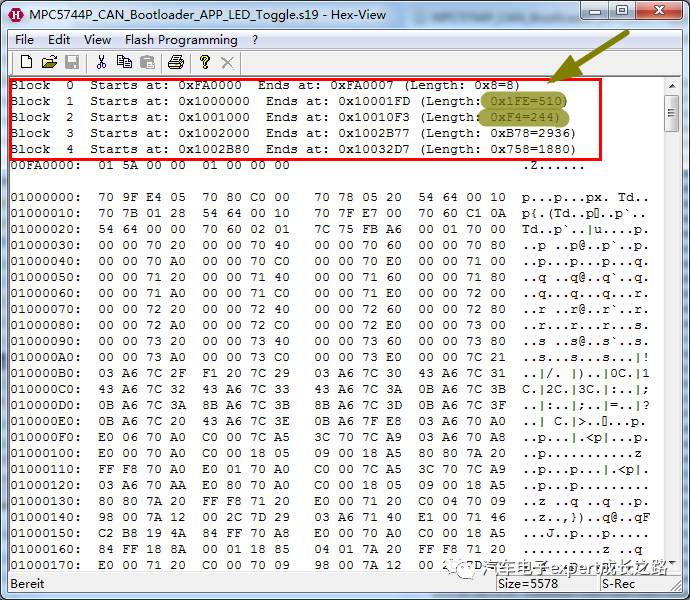Click S-Rec format in status bar

(x=619, y=584)
